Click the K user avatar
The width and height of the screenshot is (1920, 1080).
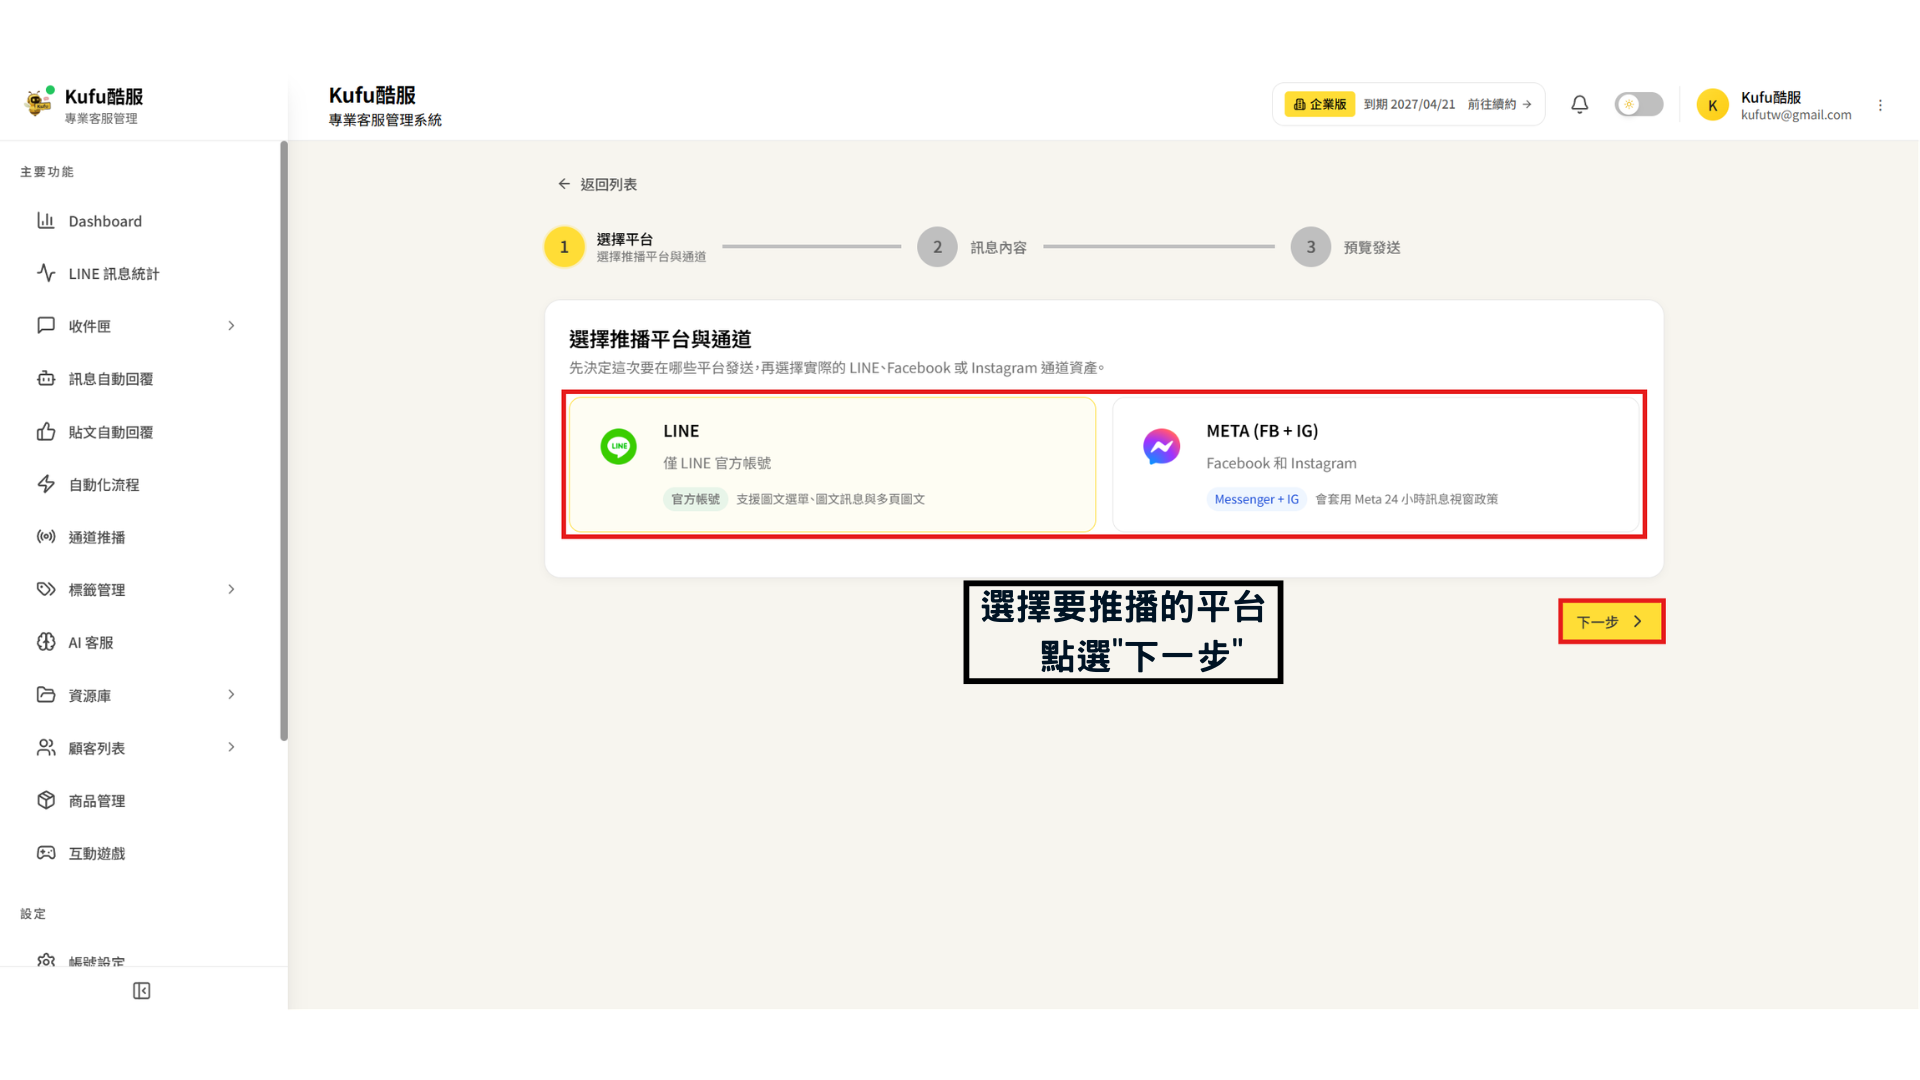(1713, 105)
